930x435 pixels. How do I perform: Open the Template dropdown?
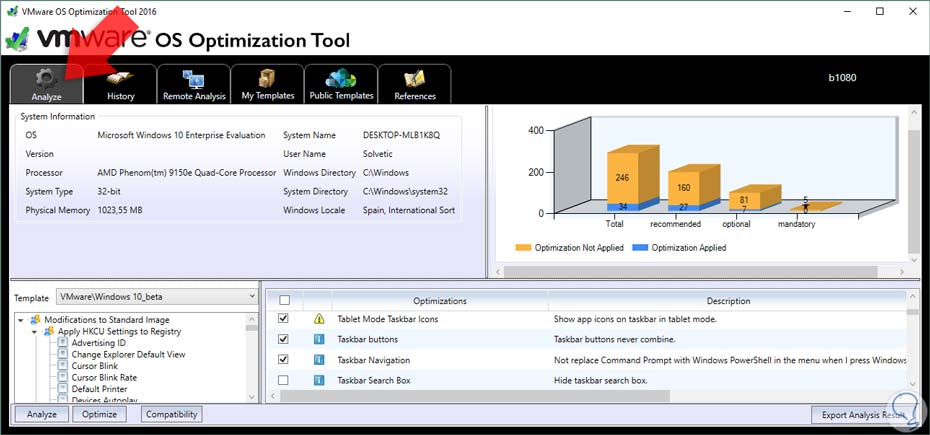[x=157, y=297]
